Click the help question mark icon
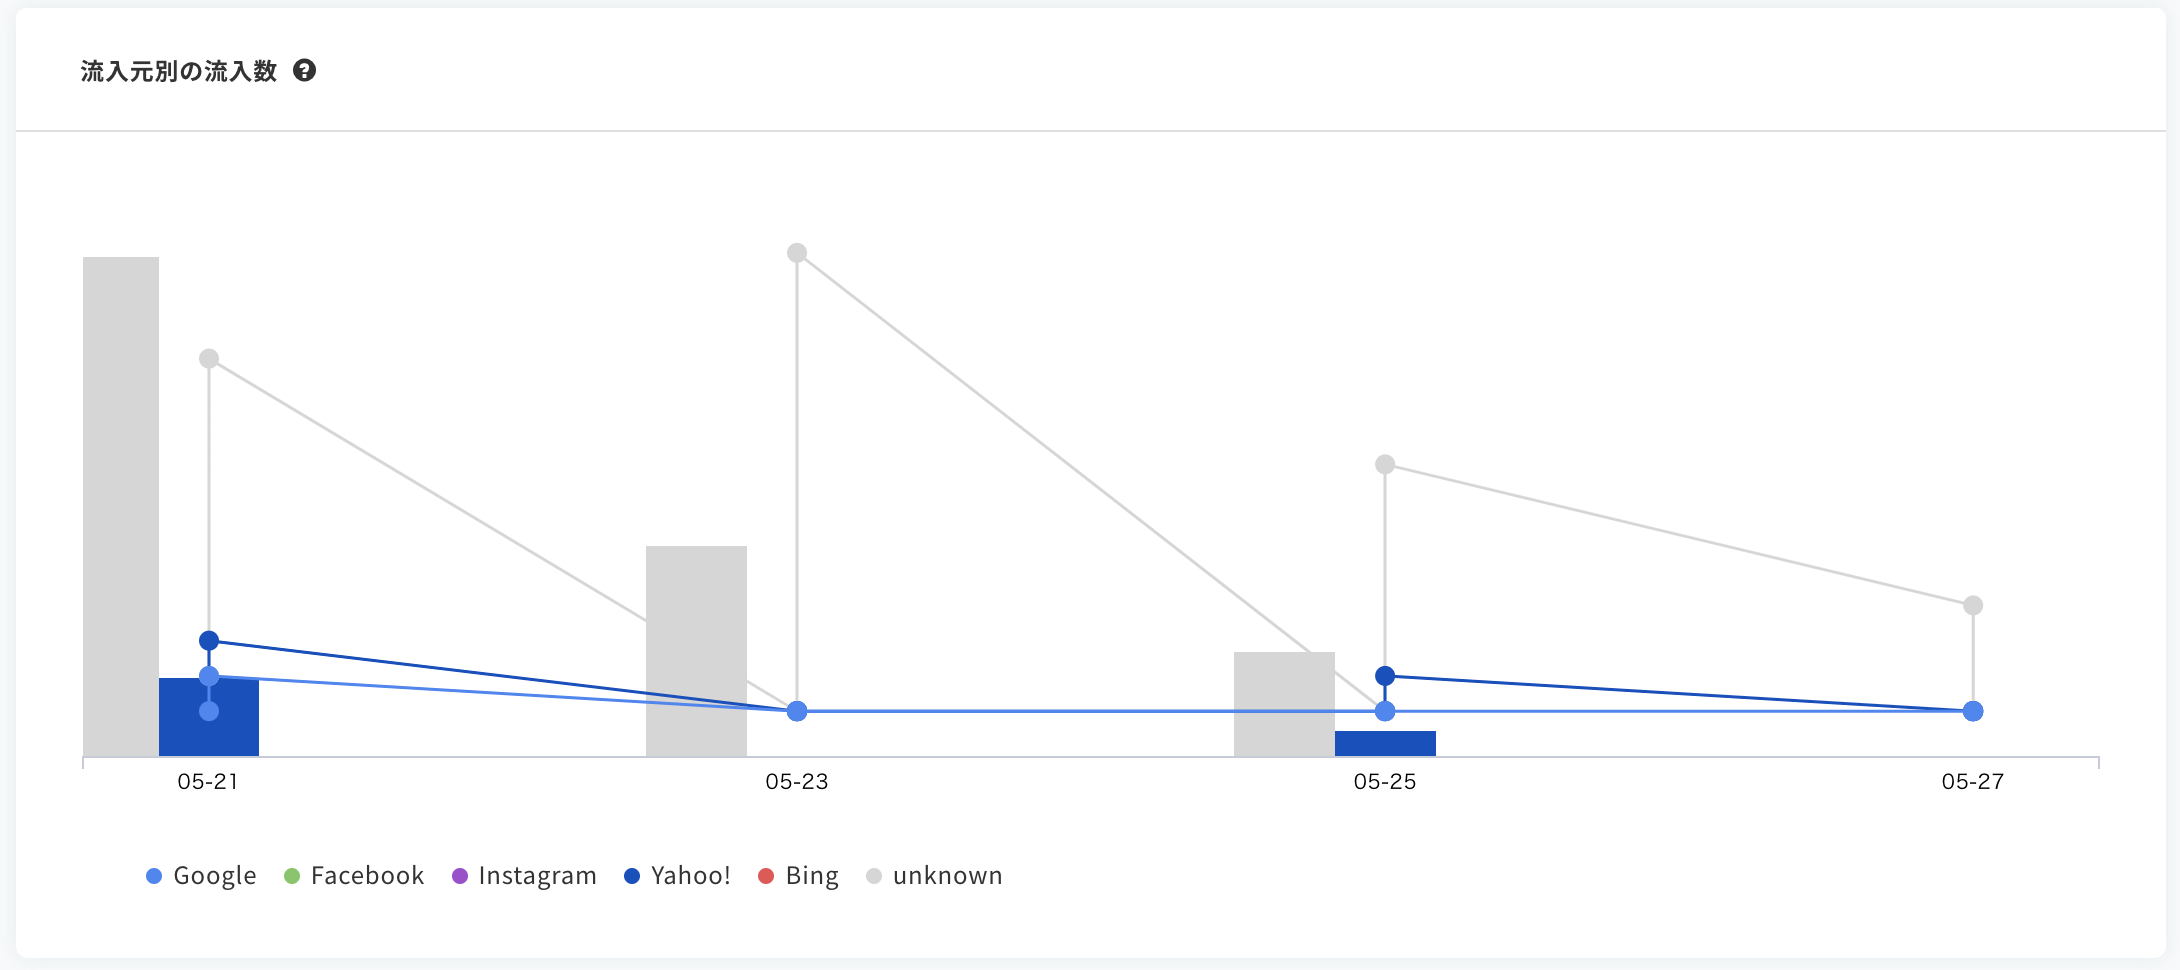Screen dimensions: 2180x970 click(x=304, y=70)
